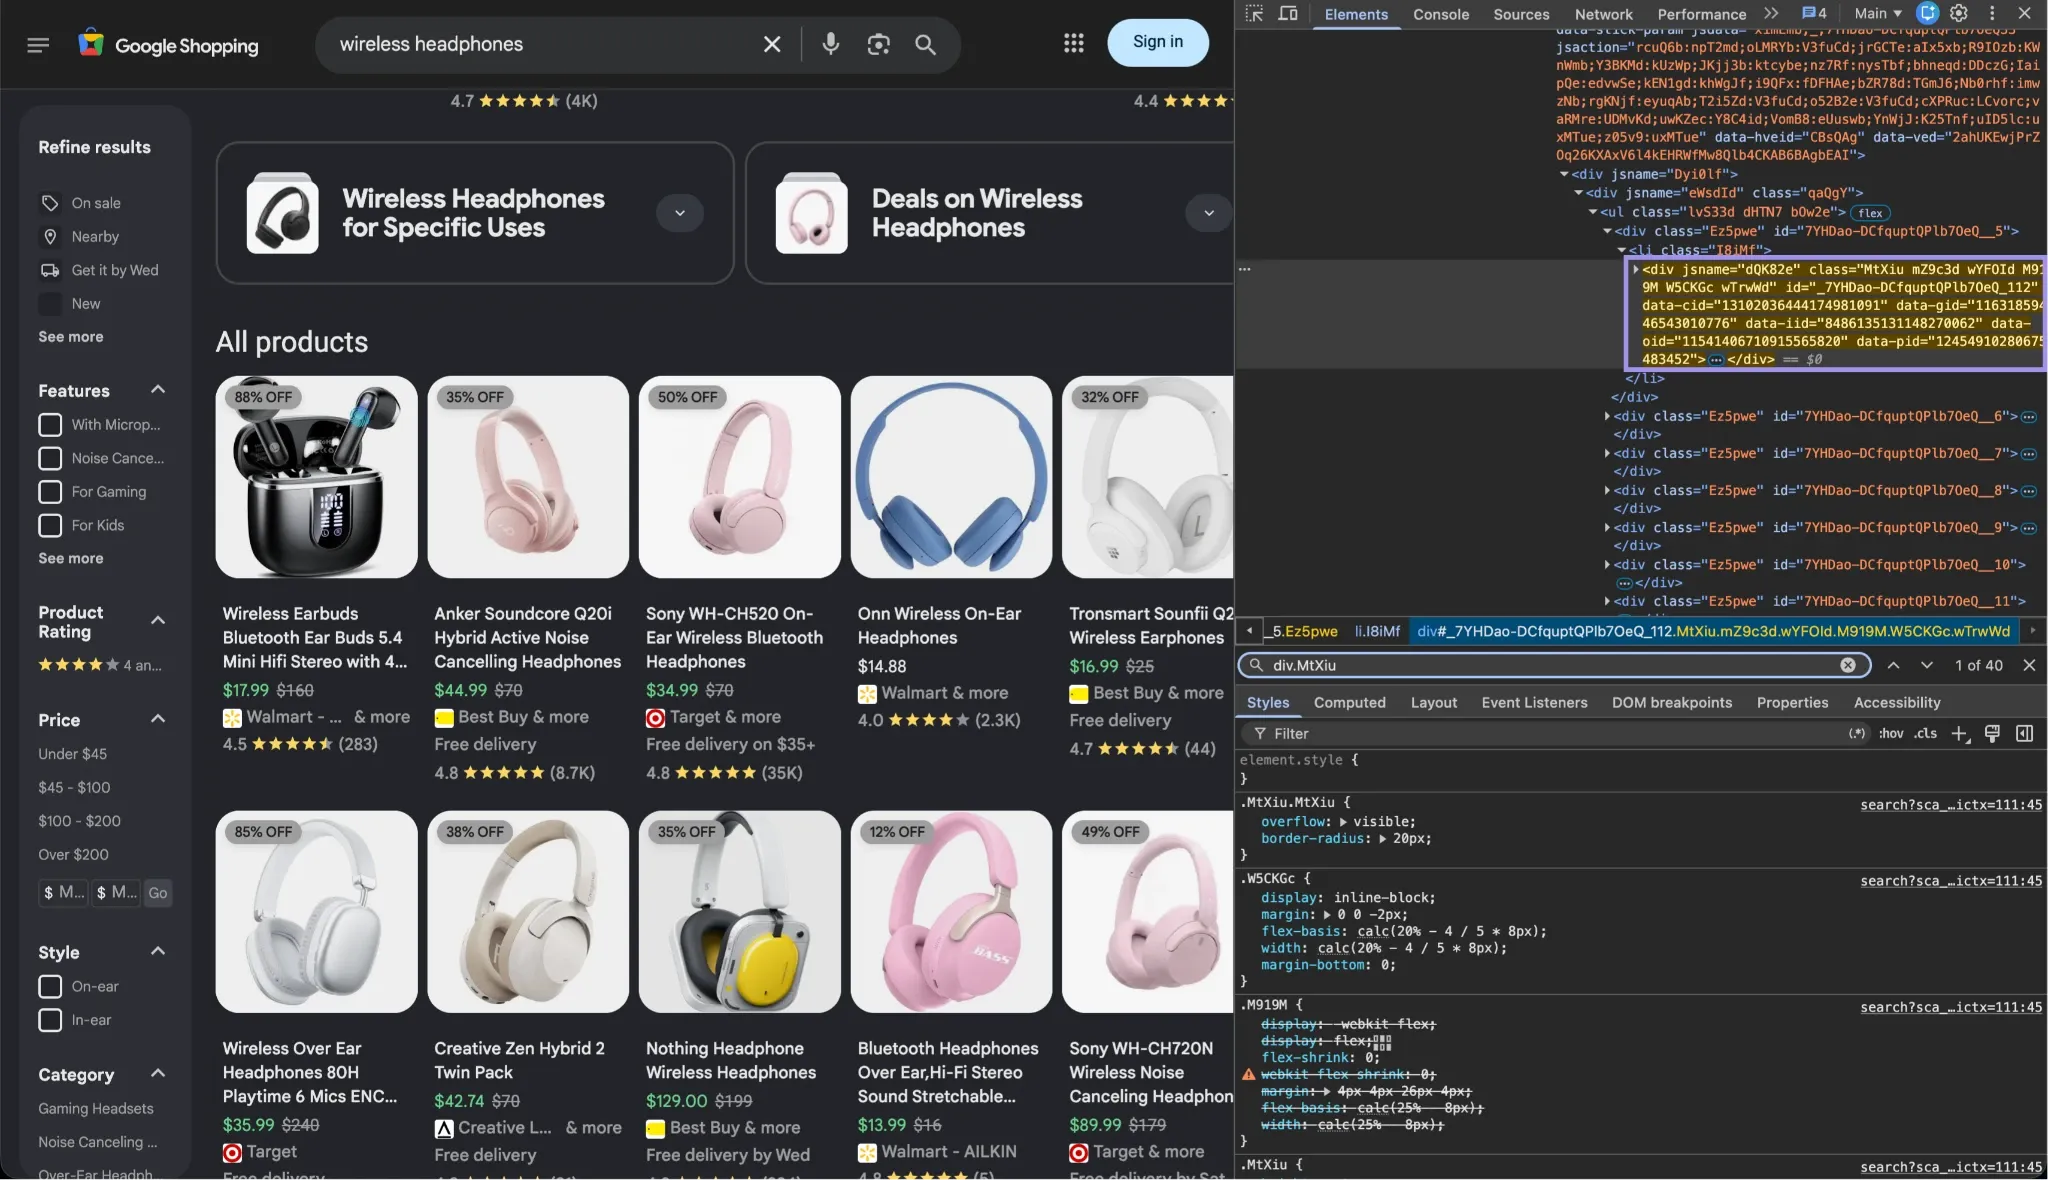Collapse the Product Rating filter section
The width and height of the screenshot is (2048, 1180).
[x=157, y=621]
